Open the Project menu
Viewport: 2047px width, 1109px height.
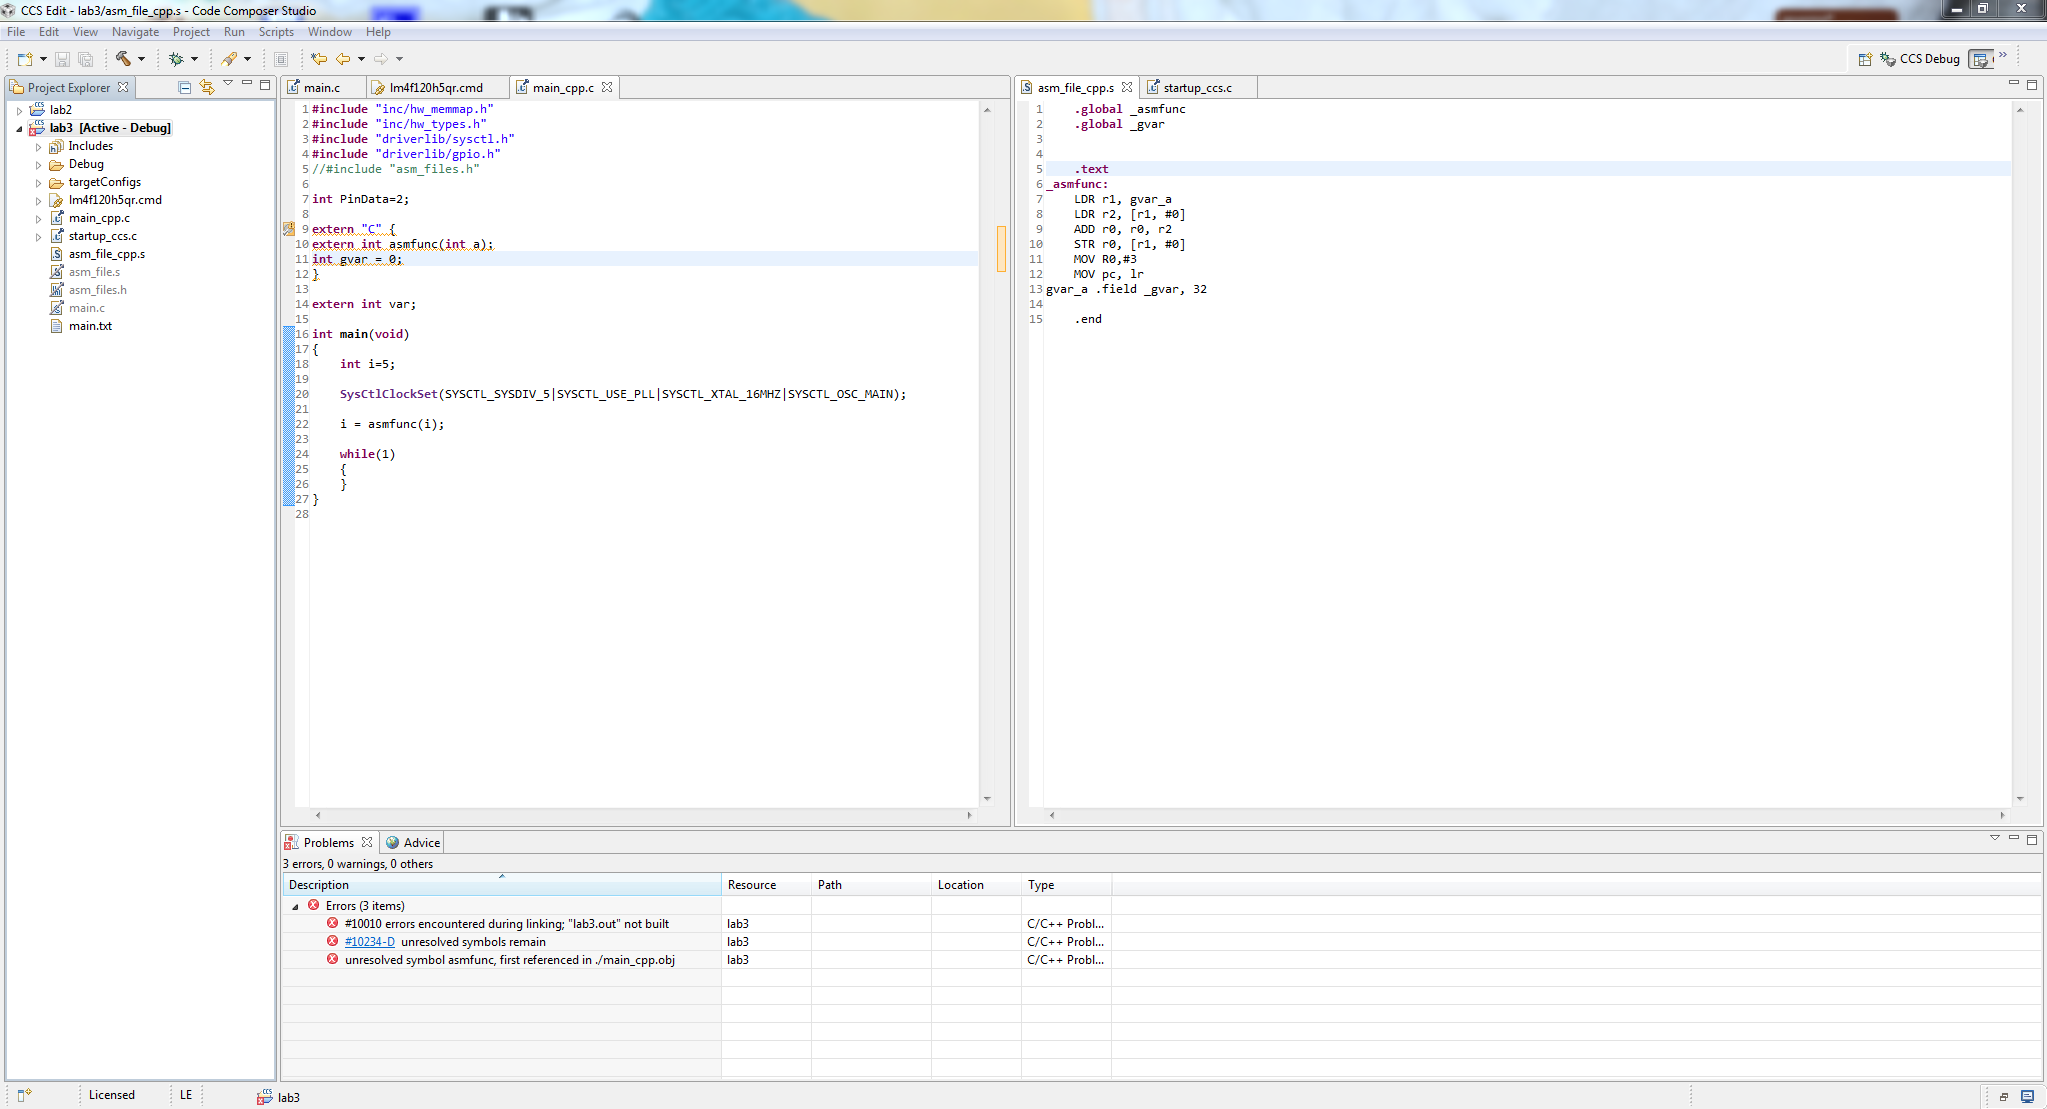click(x=191, y=32)
